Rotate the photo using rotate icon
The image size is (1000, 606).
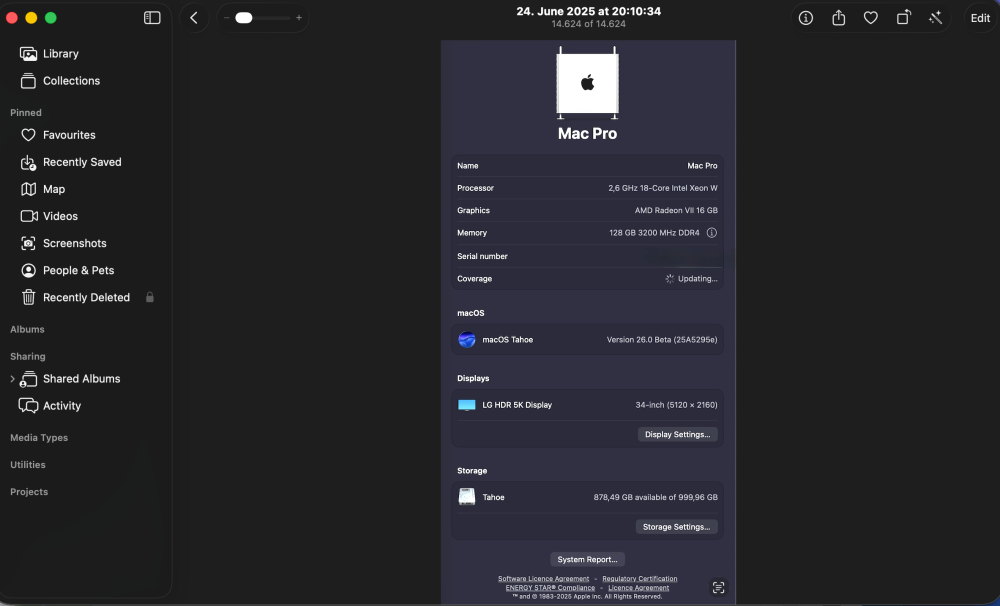coord(903,18)
